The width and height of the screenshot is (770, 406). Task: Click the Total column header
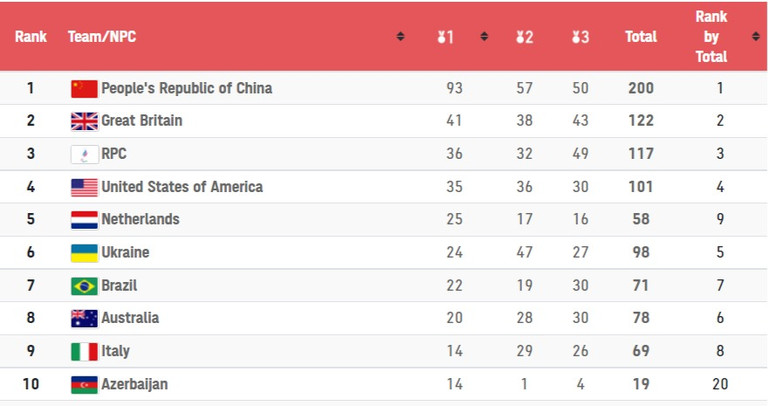pos(641,37)
